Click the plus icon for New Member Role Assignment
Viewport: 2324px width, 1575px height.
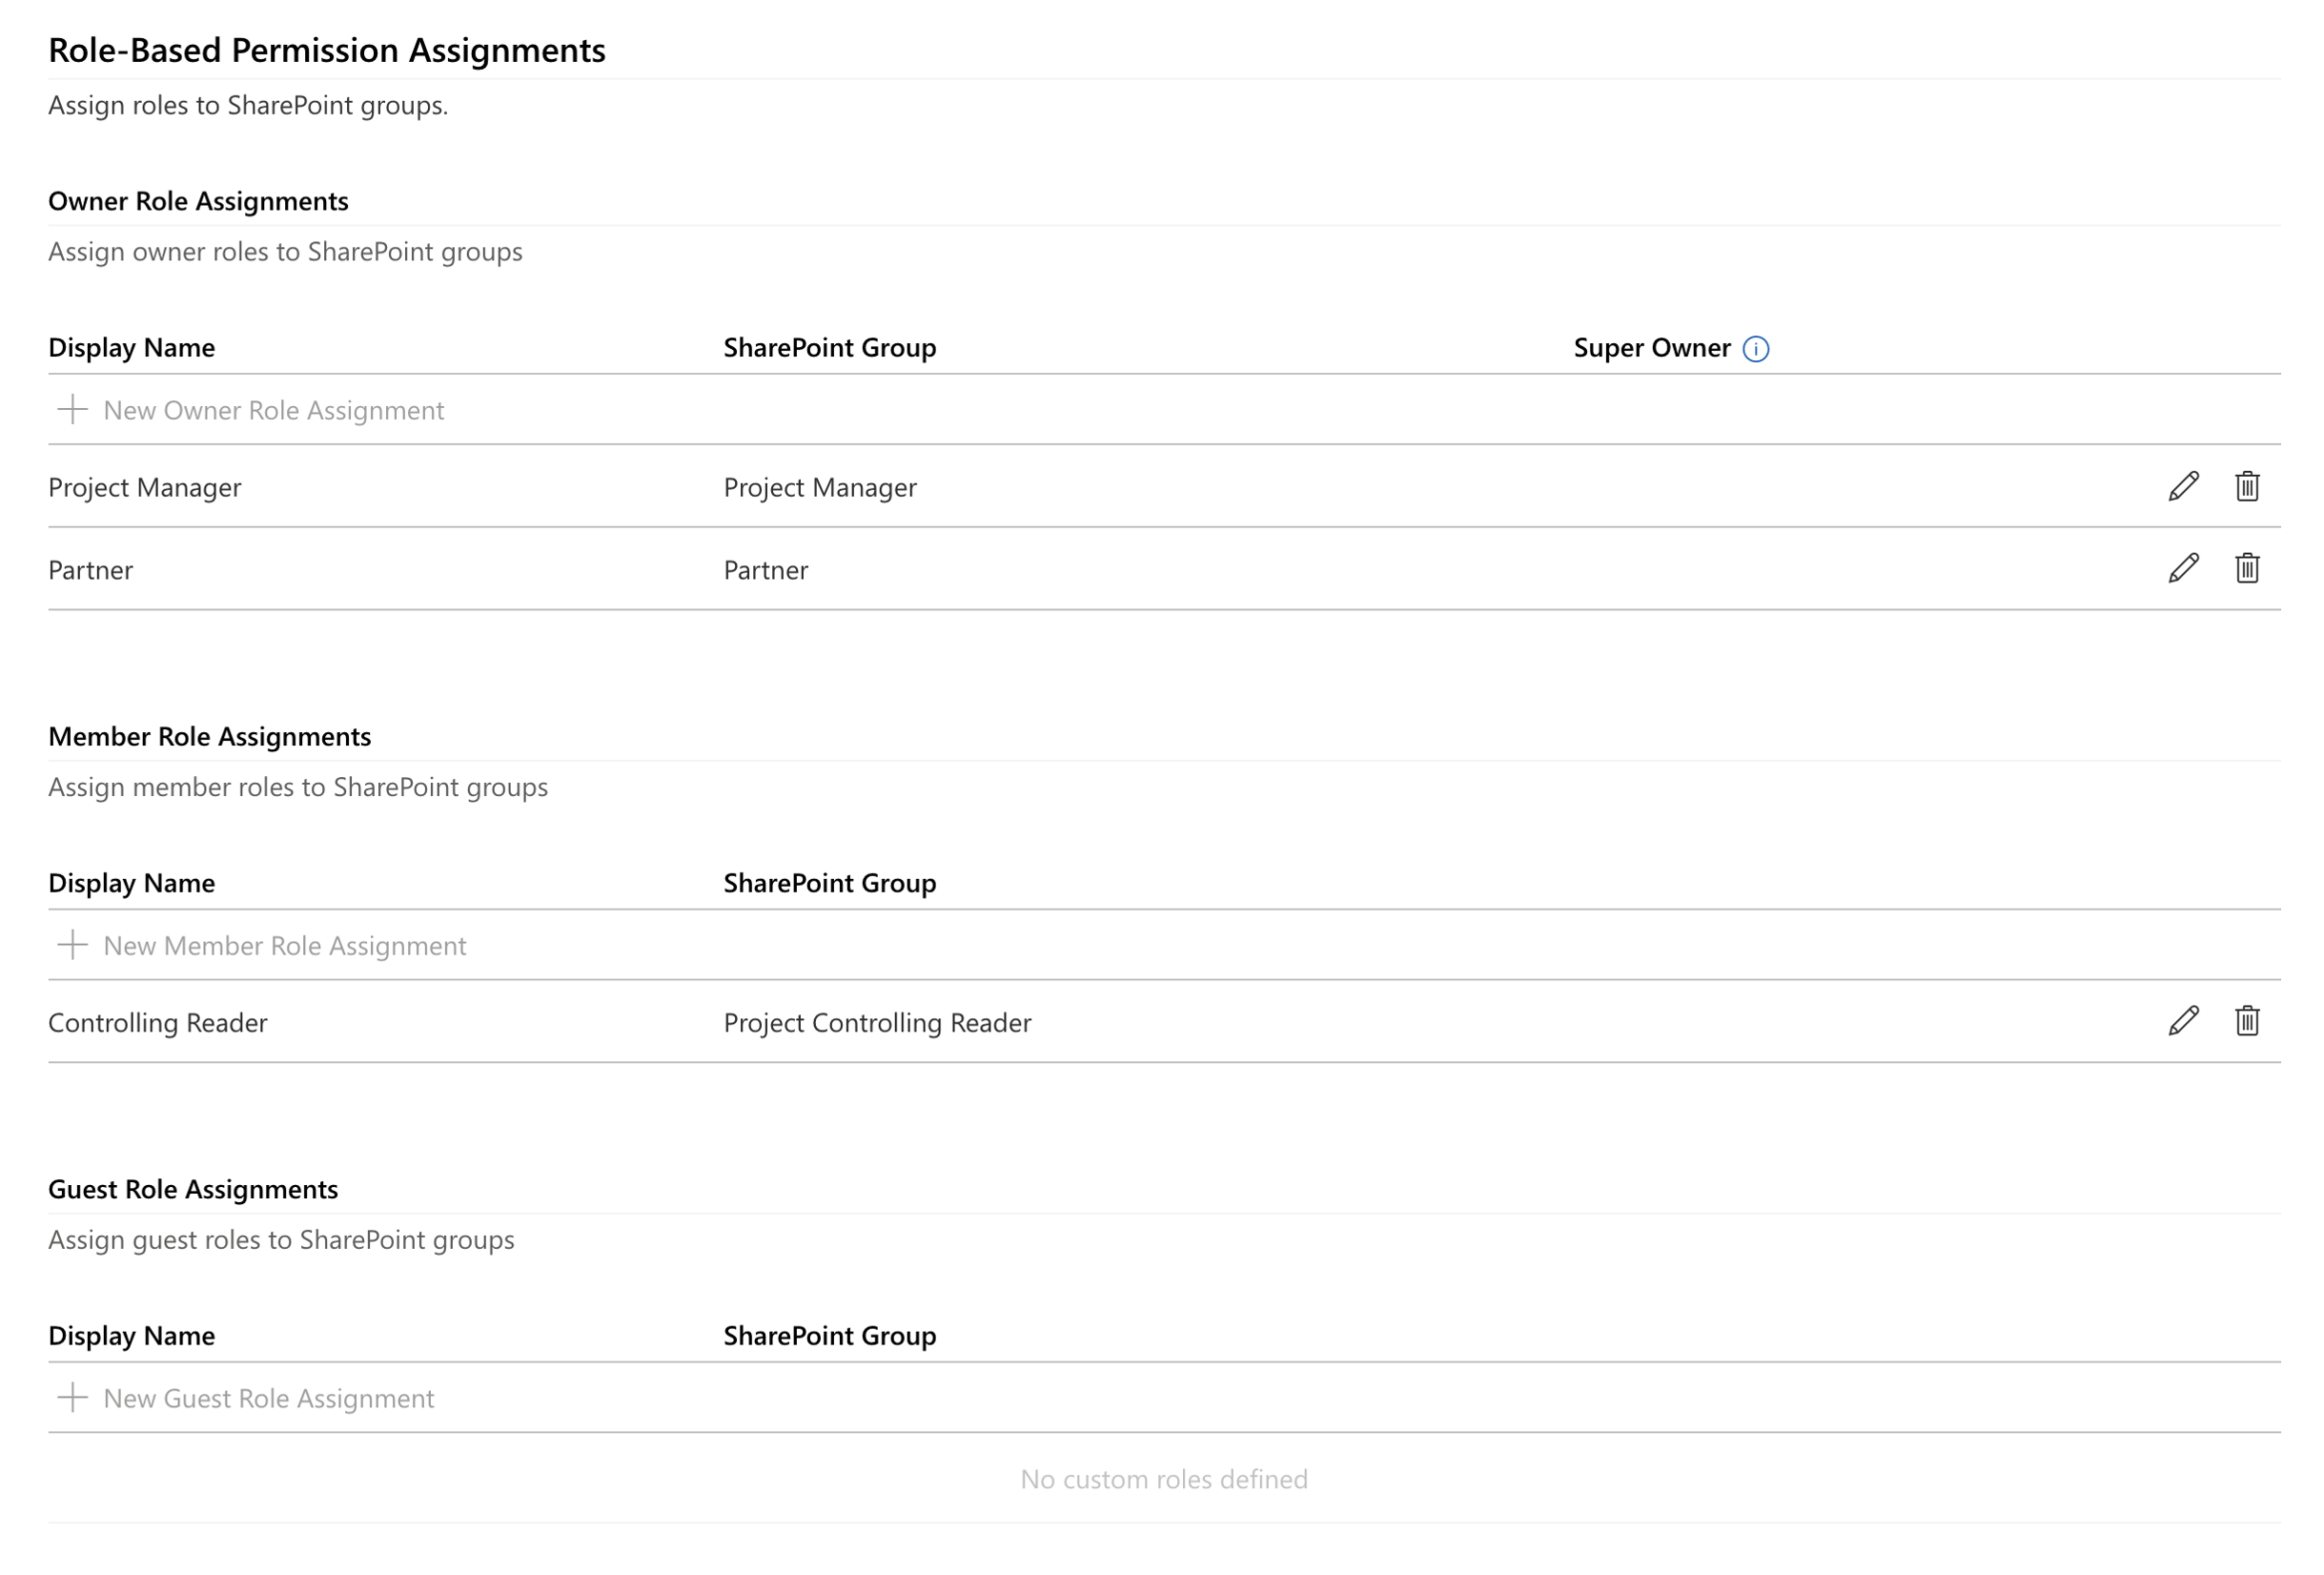tap(74, 945)
